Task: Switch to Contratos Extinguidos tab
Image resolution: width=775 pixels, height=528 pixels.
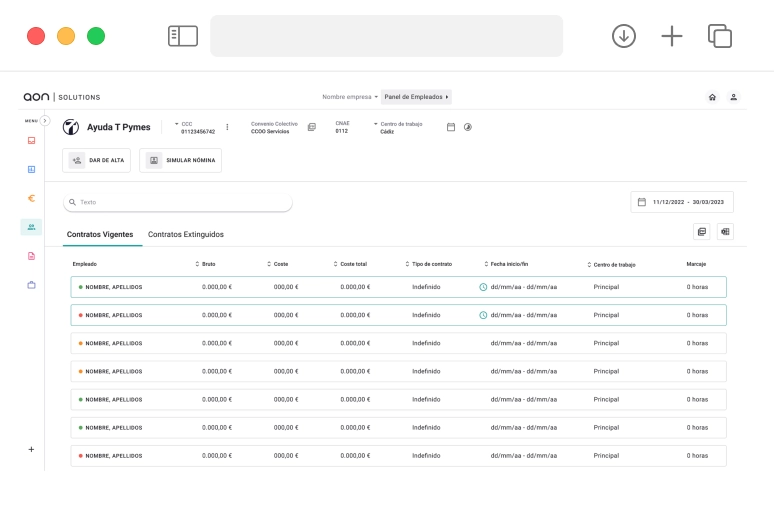Action: (x=186, y=234)
